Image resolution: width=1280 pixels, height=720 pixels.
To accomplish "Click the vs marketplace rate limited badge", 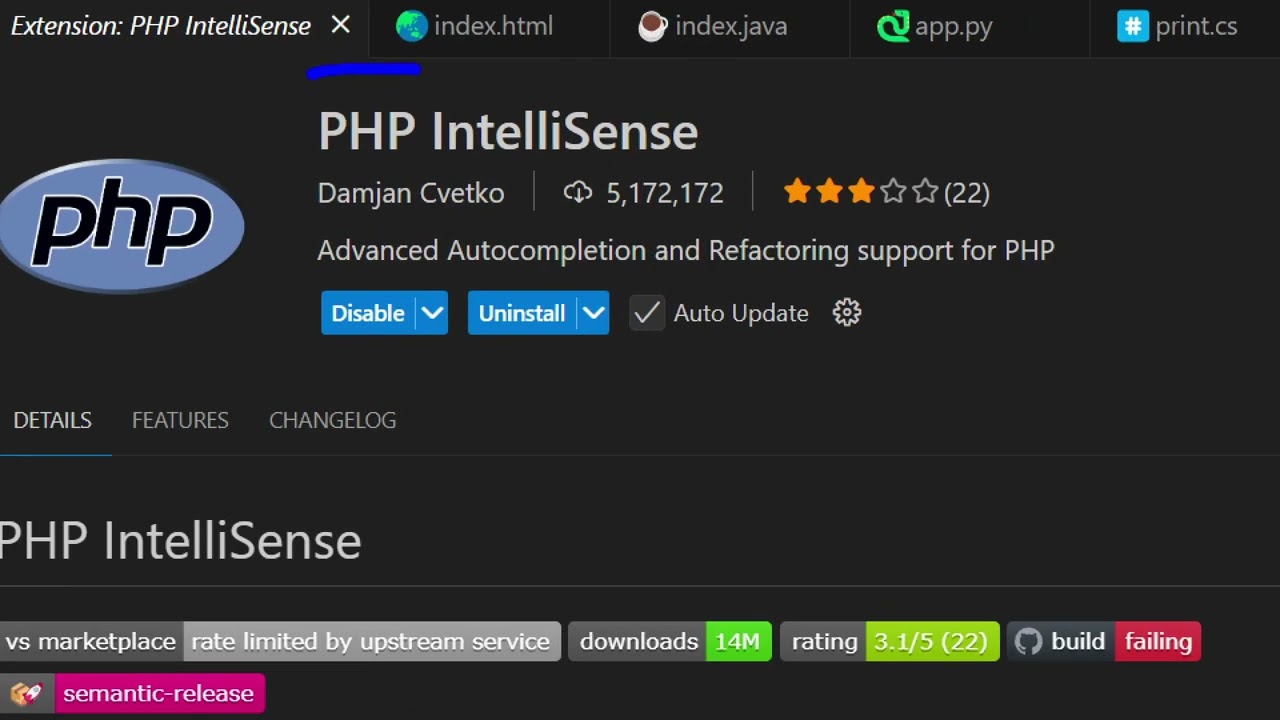I will (278, 641).
